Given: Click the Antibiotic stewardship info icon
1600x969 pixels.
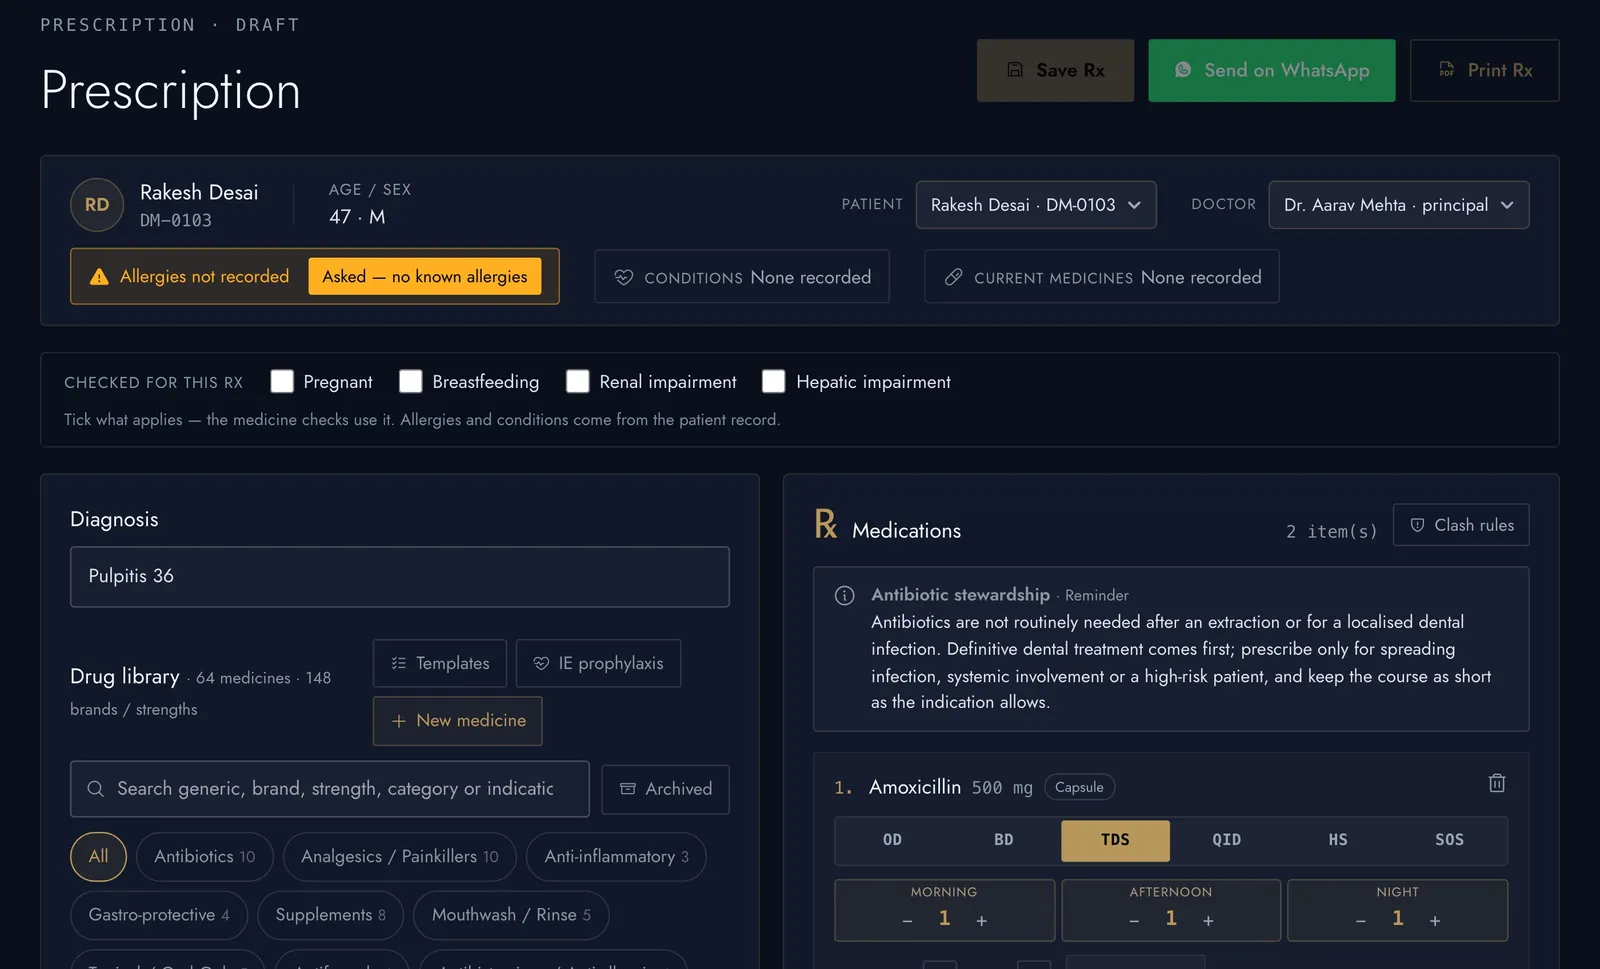Looking at the screenshot, I should coord(845,596).
